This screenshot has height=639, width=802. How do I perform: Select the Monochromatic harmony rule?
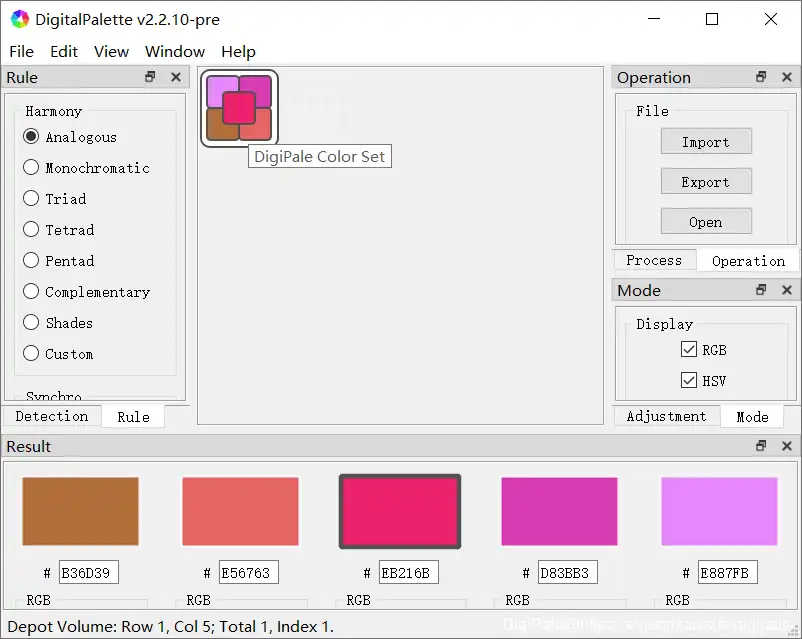32,168
